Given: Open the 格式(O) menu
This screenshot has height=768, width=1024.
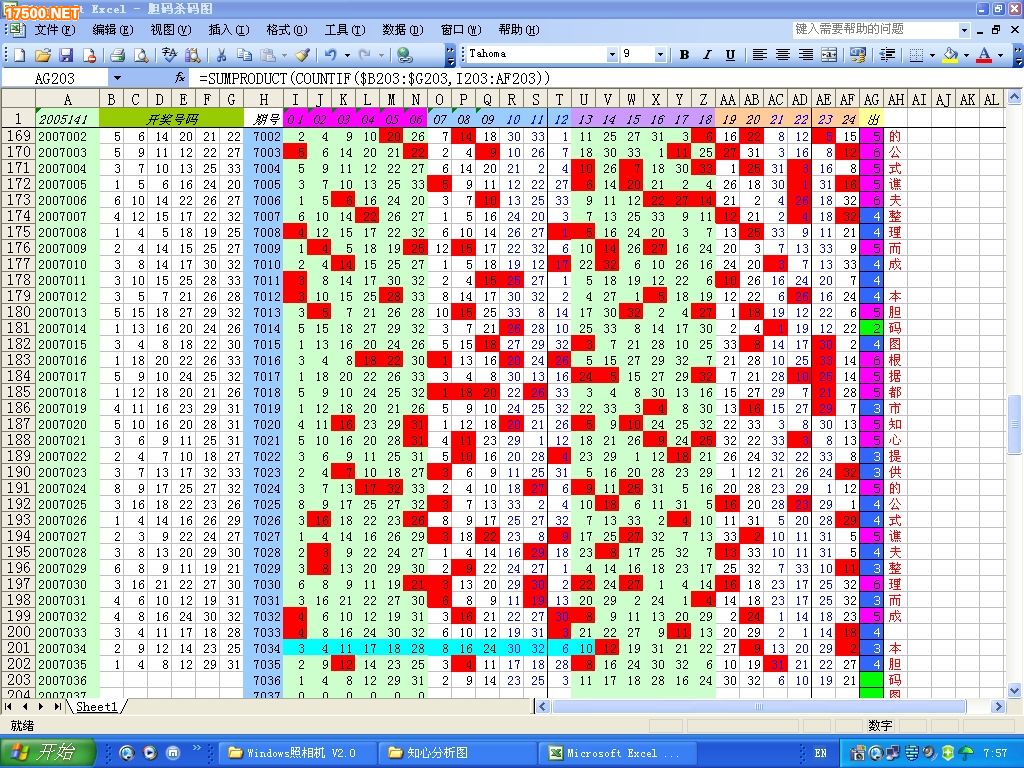Looking at the screenshot, I should (x=287, y=30).
